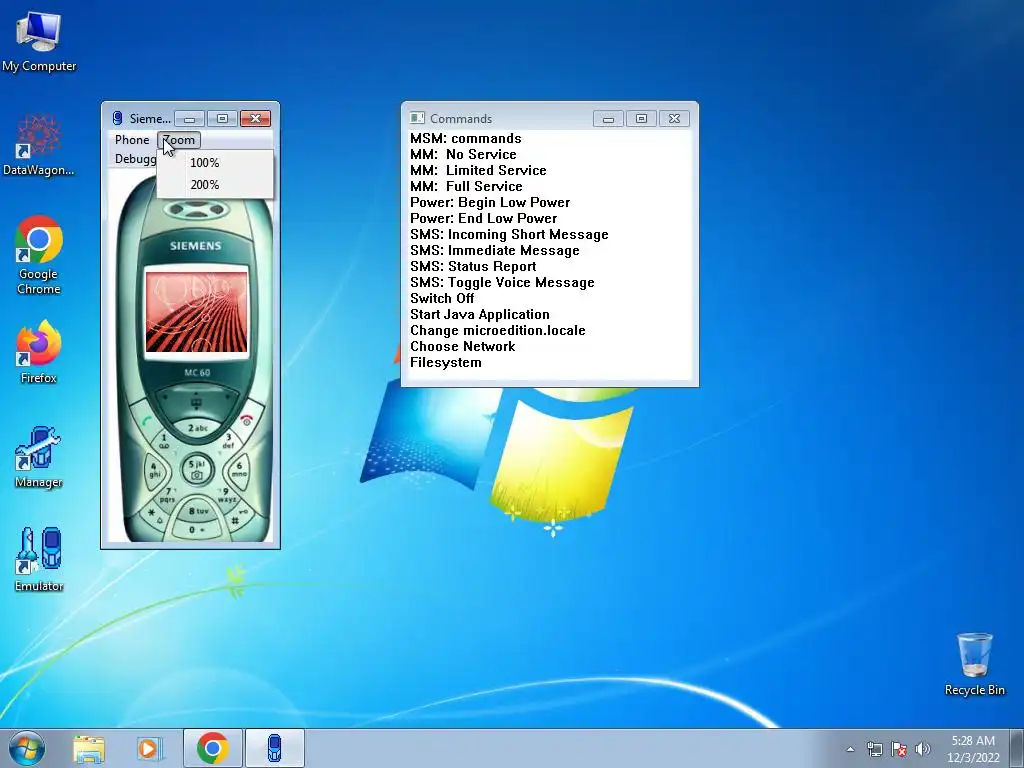Maximize the Commands window

coord(641,118)
